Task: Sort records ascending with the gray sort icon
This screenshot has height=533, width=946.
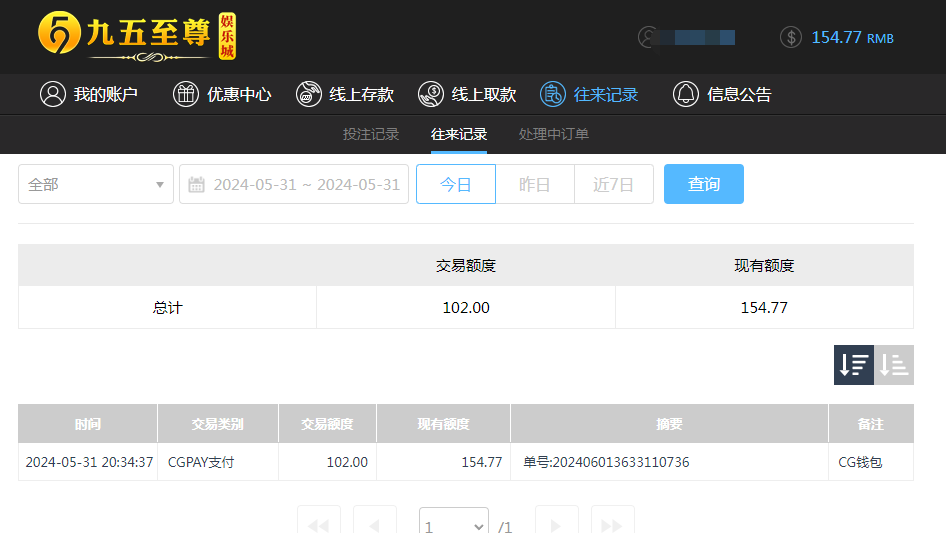Action: [x=894, y=365]
